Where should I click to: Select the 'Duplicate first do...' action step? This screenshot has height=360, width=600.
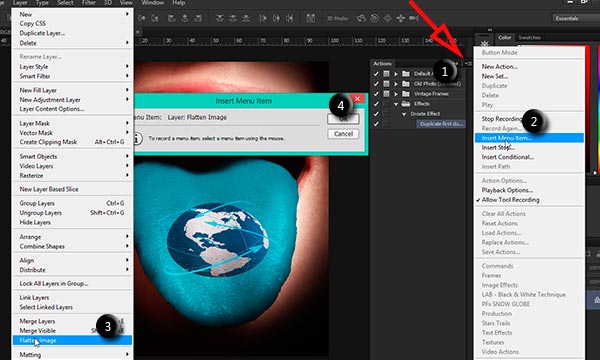(441, 124)
